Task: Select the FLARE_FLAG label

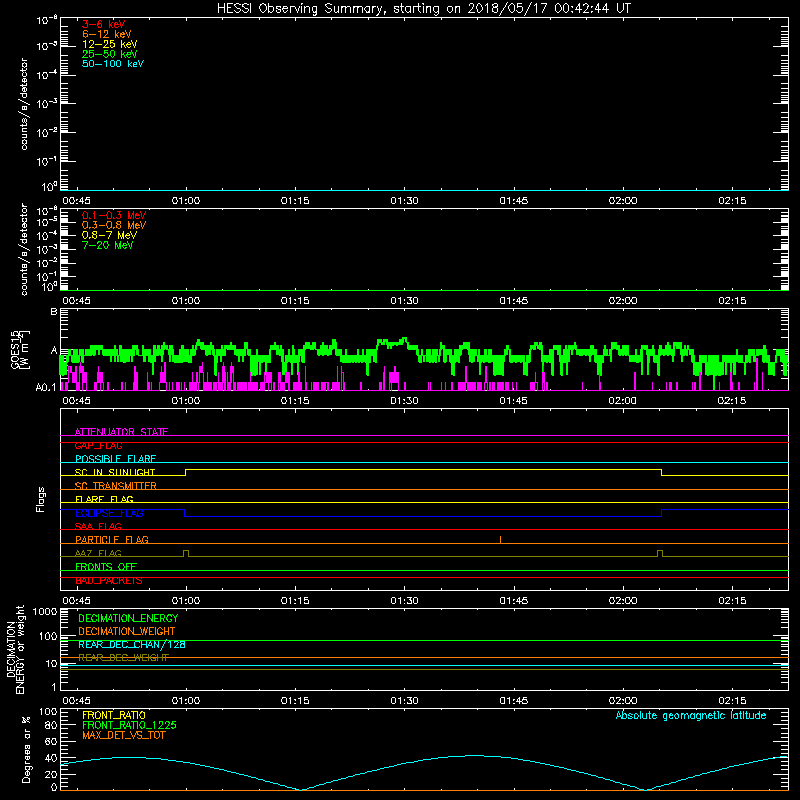Action: (x=104, y=499)
